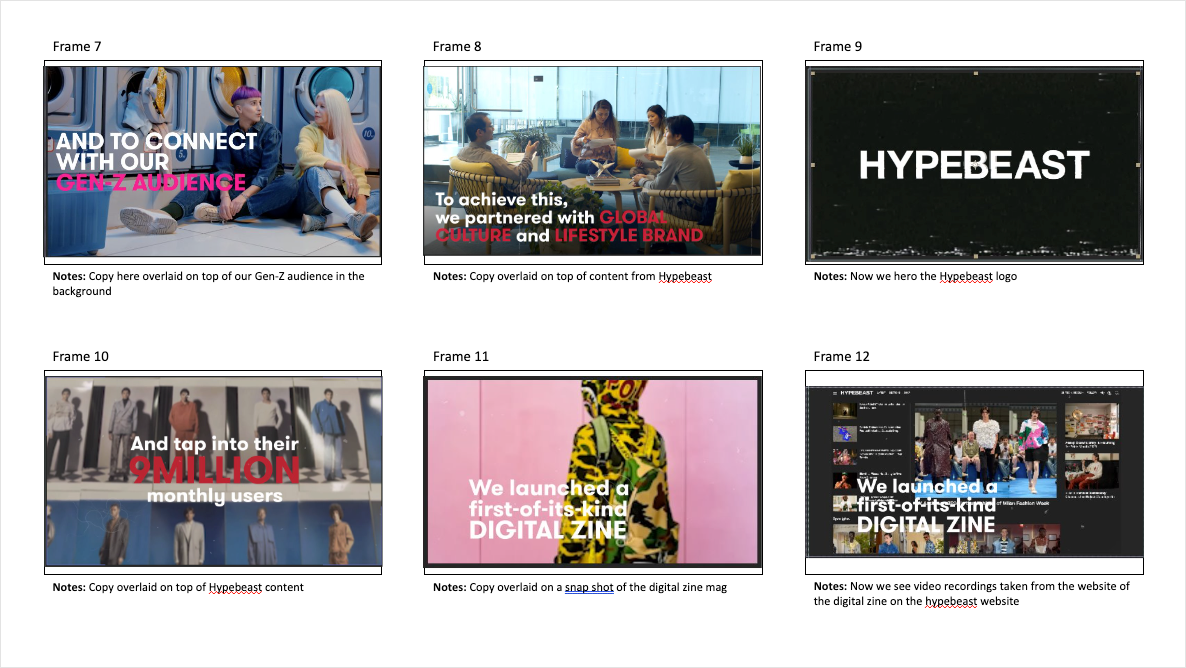Click the "Frame 9" title label

pos(838,46)
